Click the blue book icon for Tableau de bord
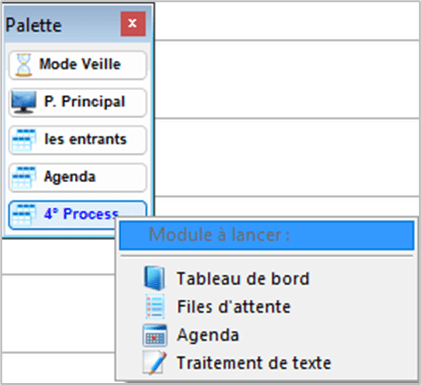Viewport: 421px width, 385px height. [154, 278]
